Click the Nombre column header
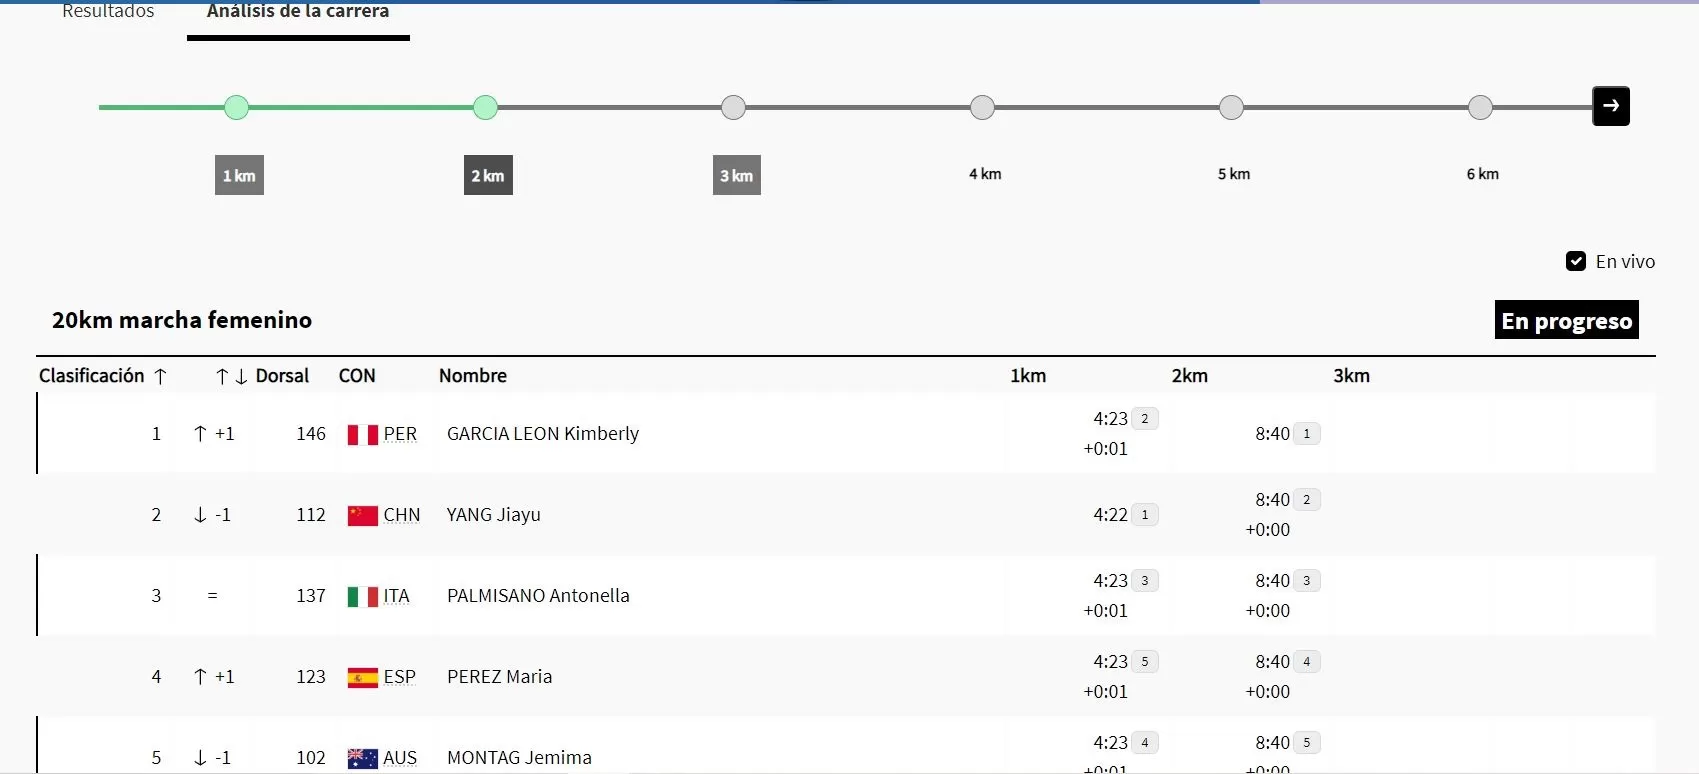1699x774 pixels. click(x=473, y=376)
